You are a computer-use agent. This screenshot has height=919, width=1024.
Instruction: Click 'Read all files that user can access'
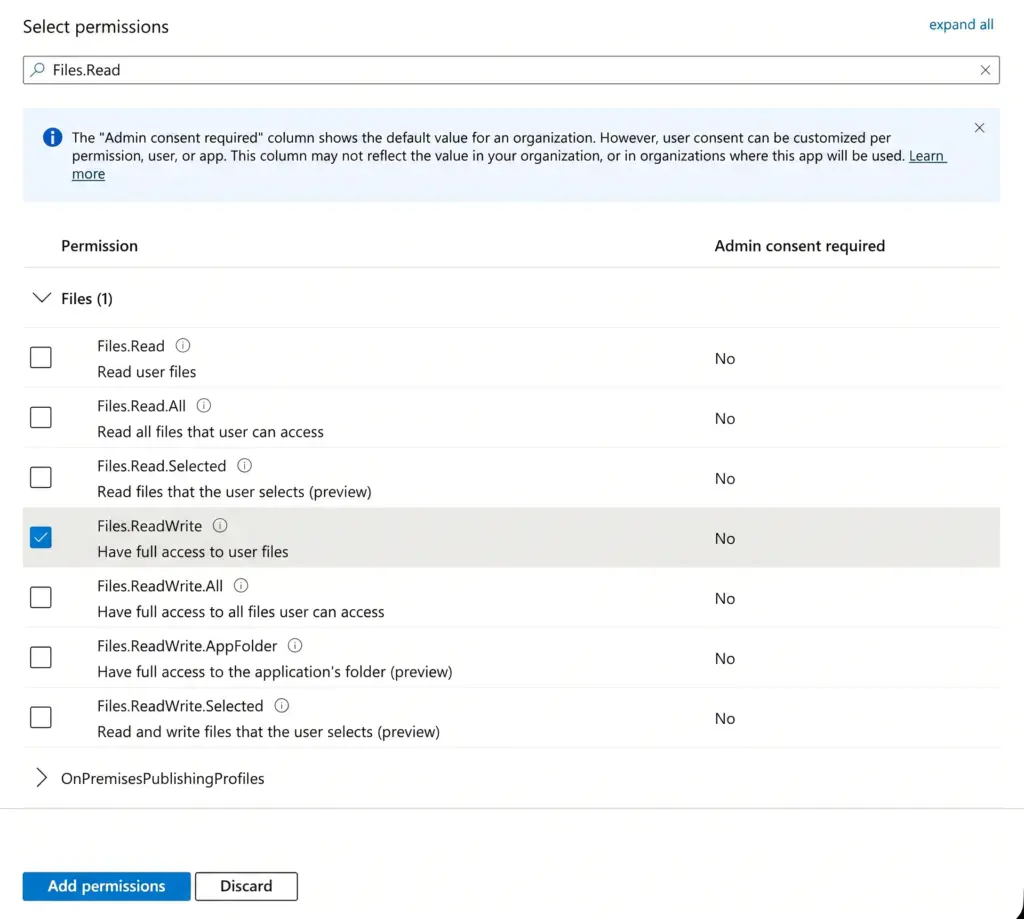[x=210, y=432]
